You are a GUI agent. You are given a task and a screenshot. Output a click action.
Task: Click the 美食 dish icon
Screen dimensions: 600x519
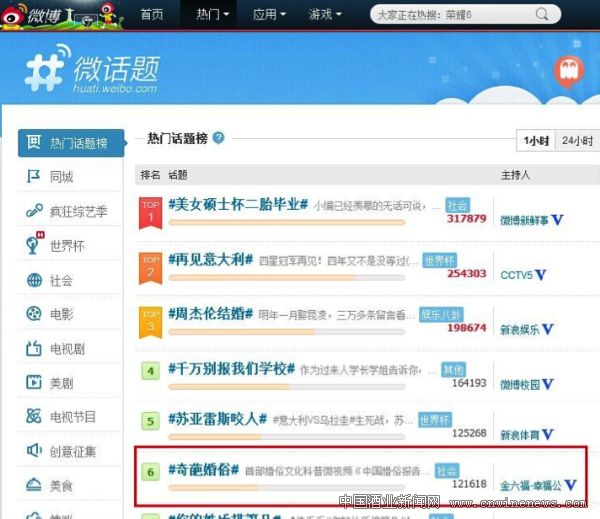[34, 485]
